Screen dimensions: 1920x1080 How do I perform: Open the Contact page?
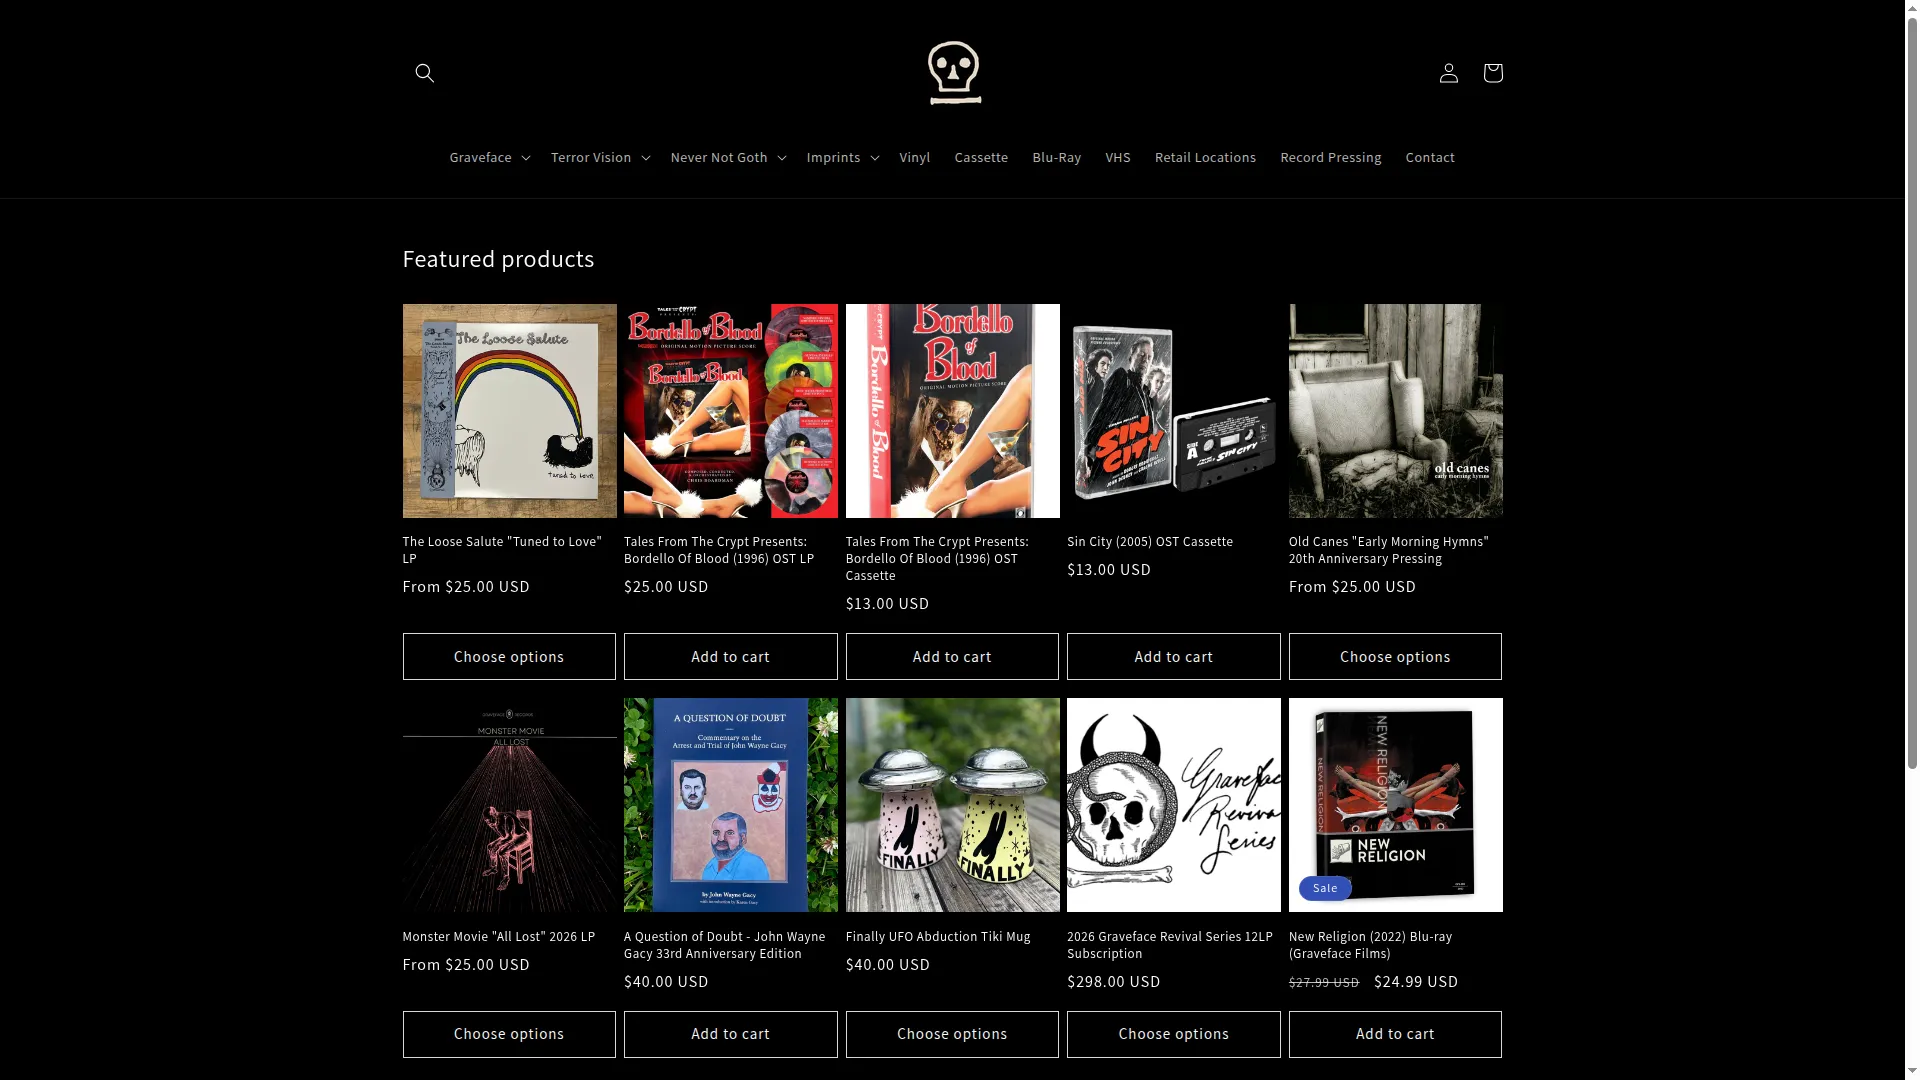pyautogui.click(x=1429, y=157)
